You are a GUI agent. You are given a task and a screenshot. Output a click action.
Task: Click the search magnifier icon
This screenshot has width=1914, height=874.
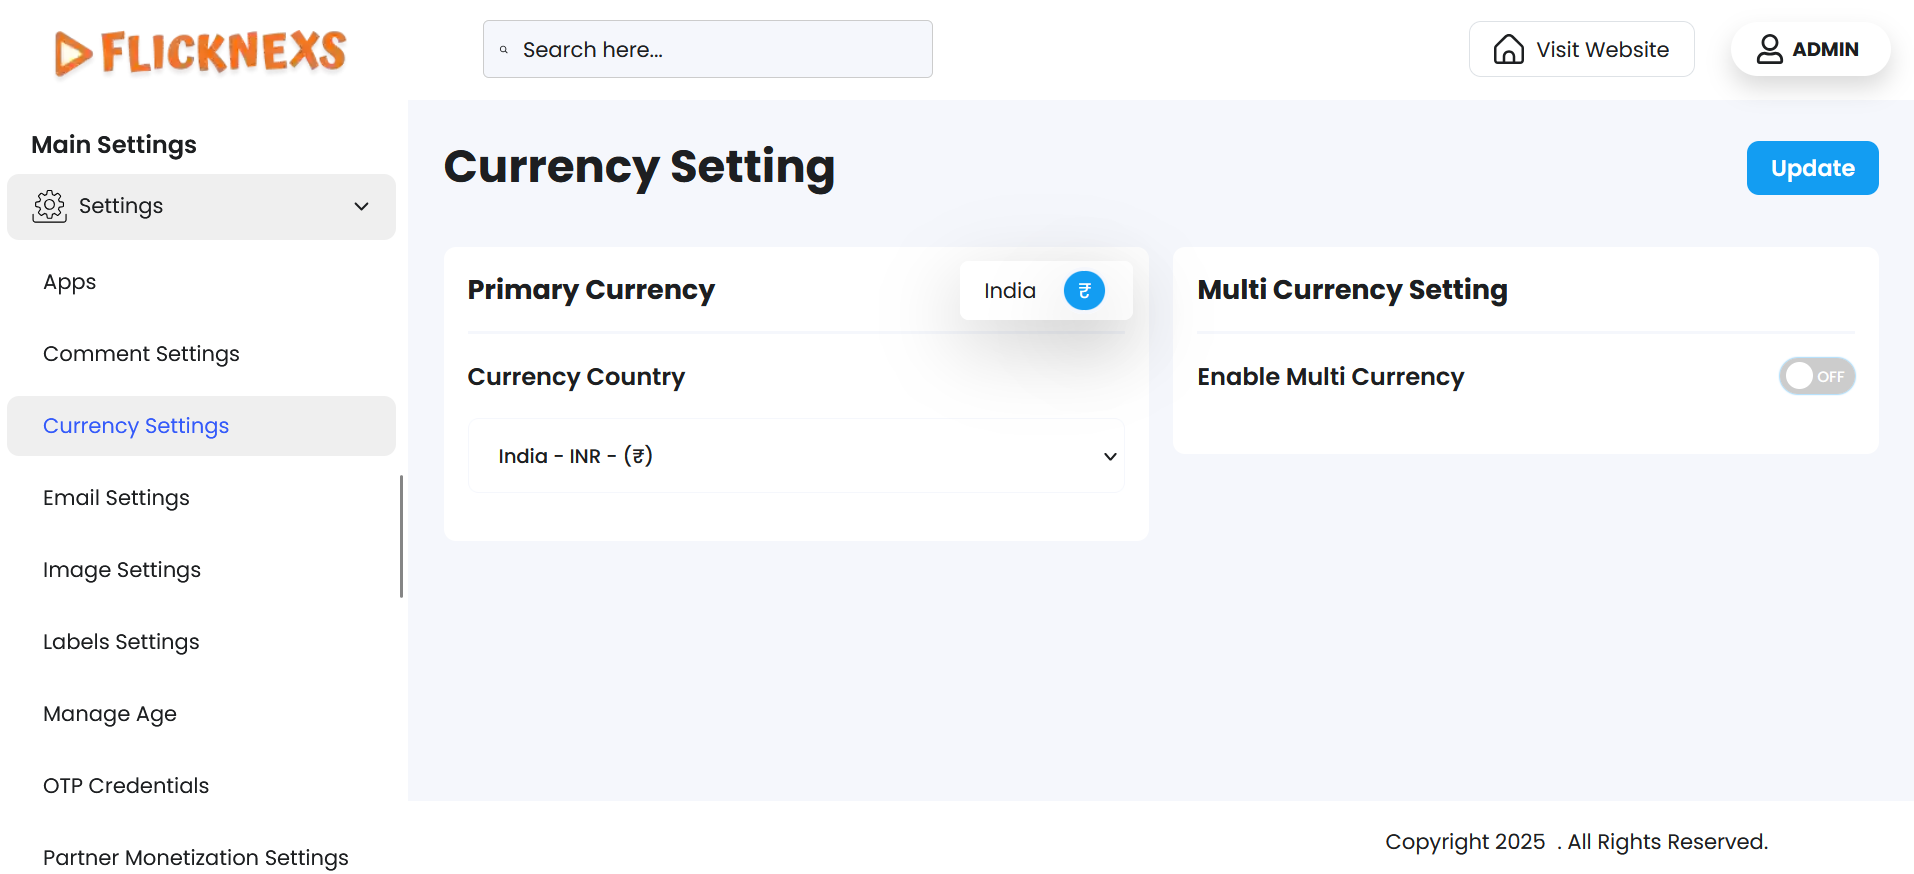[x=504, y=50]
